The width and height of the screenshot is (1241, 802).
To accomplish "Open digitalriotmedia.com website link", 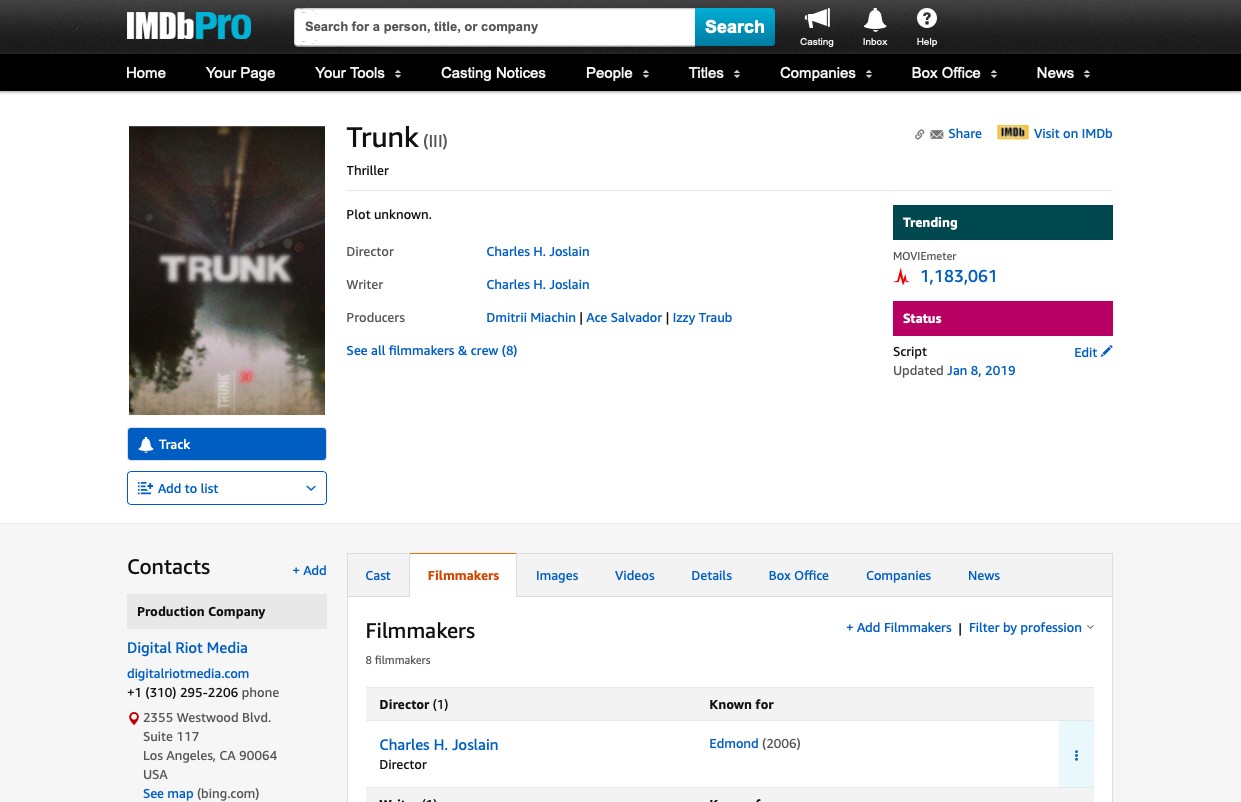I will (x=188, y=674).
